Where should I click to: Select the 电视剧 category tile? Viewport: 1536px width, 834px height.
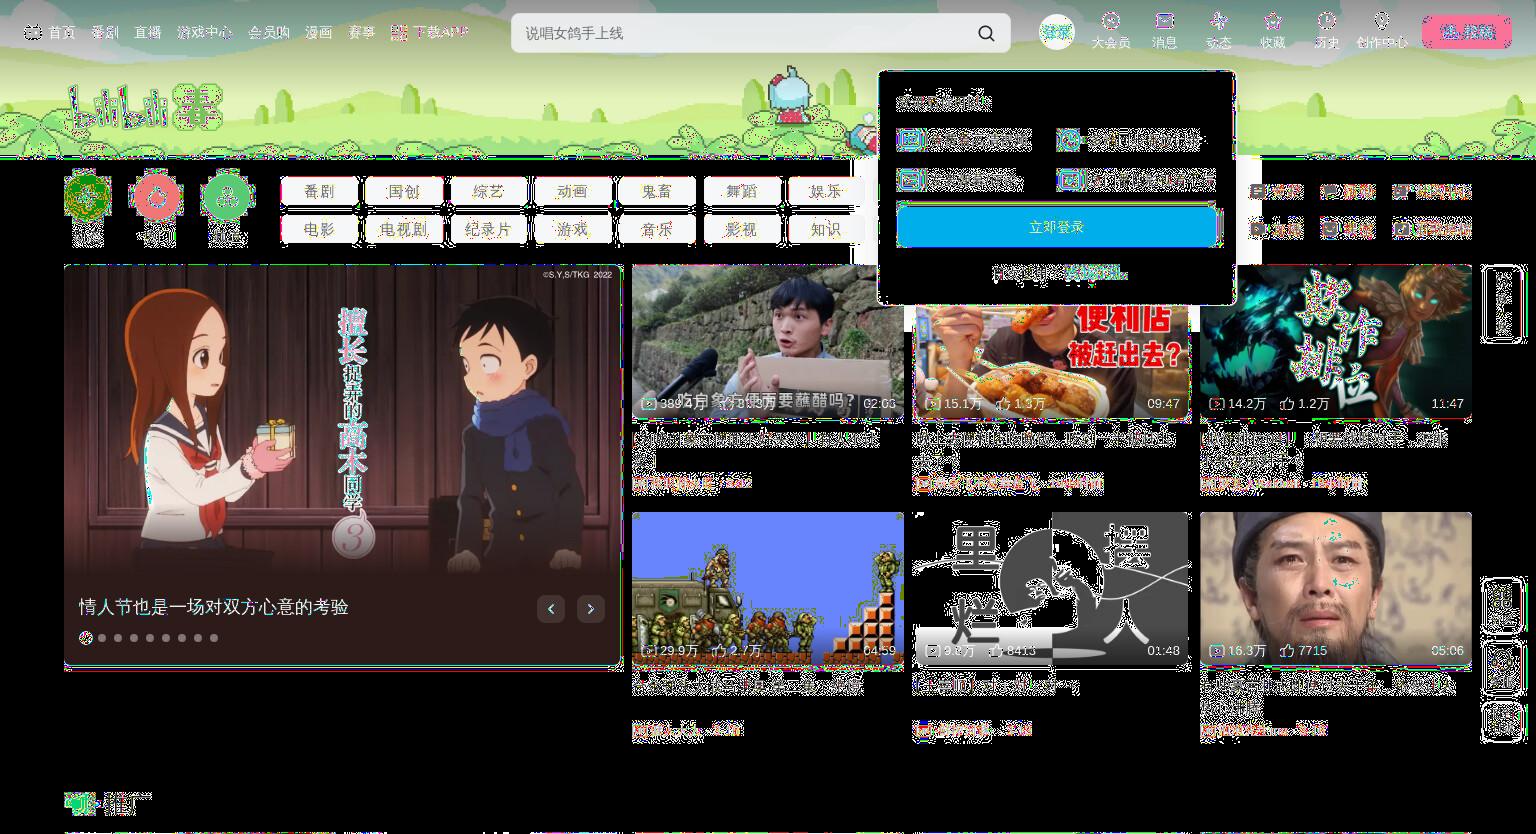403,229
